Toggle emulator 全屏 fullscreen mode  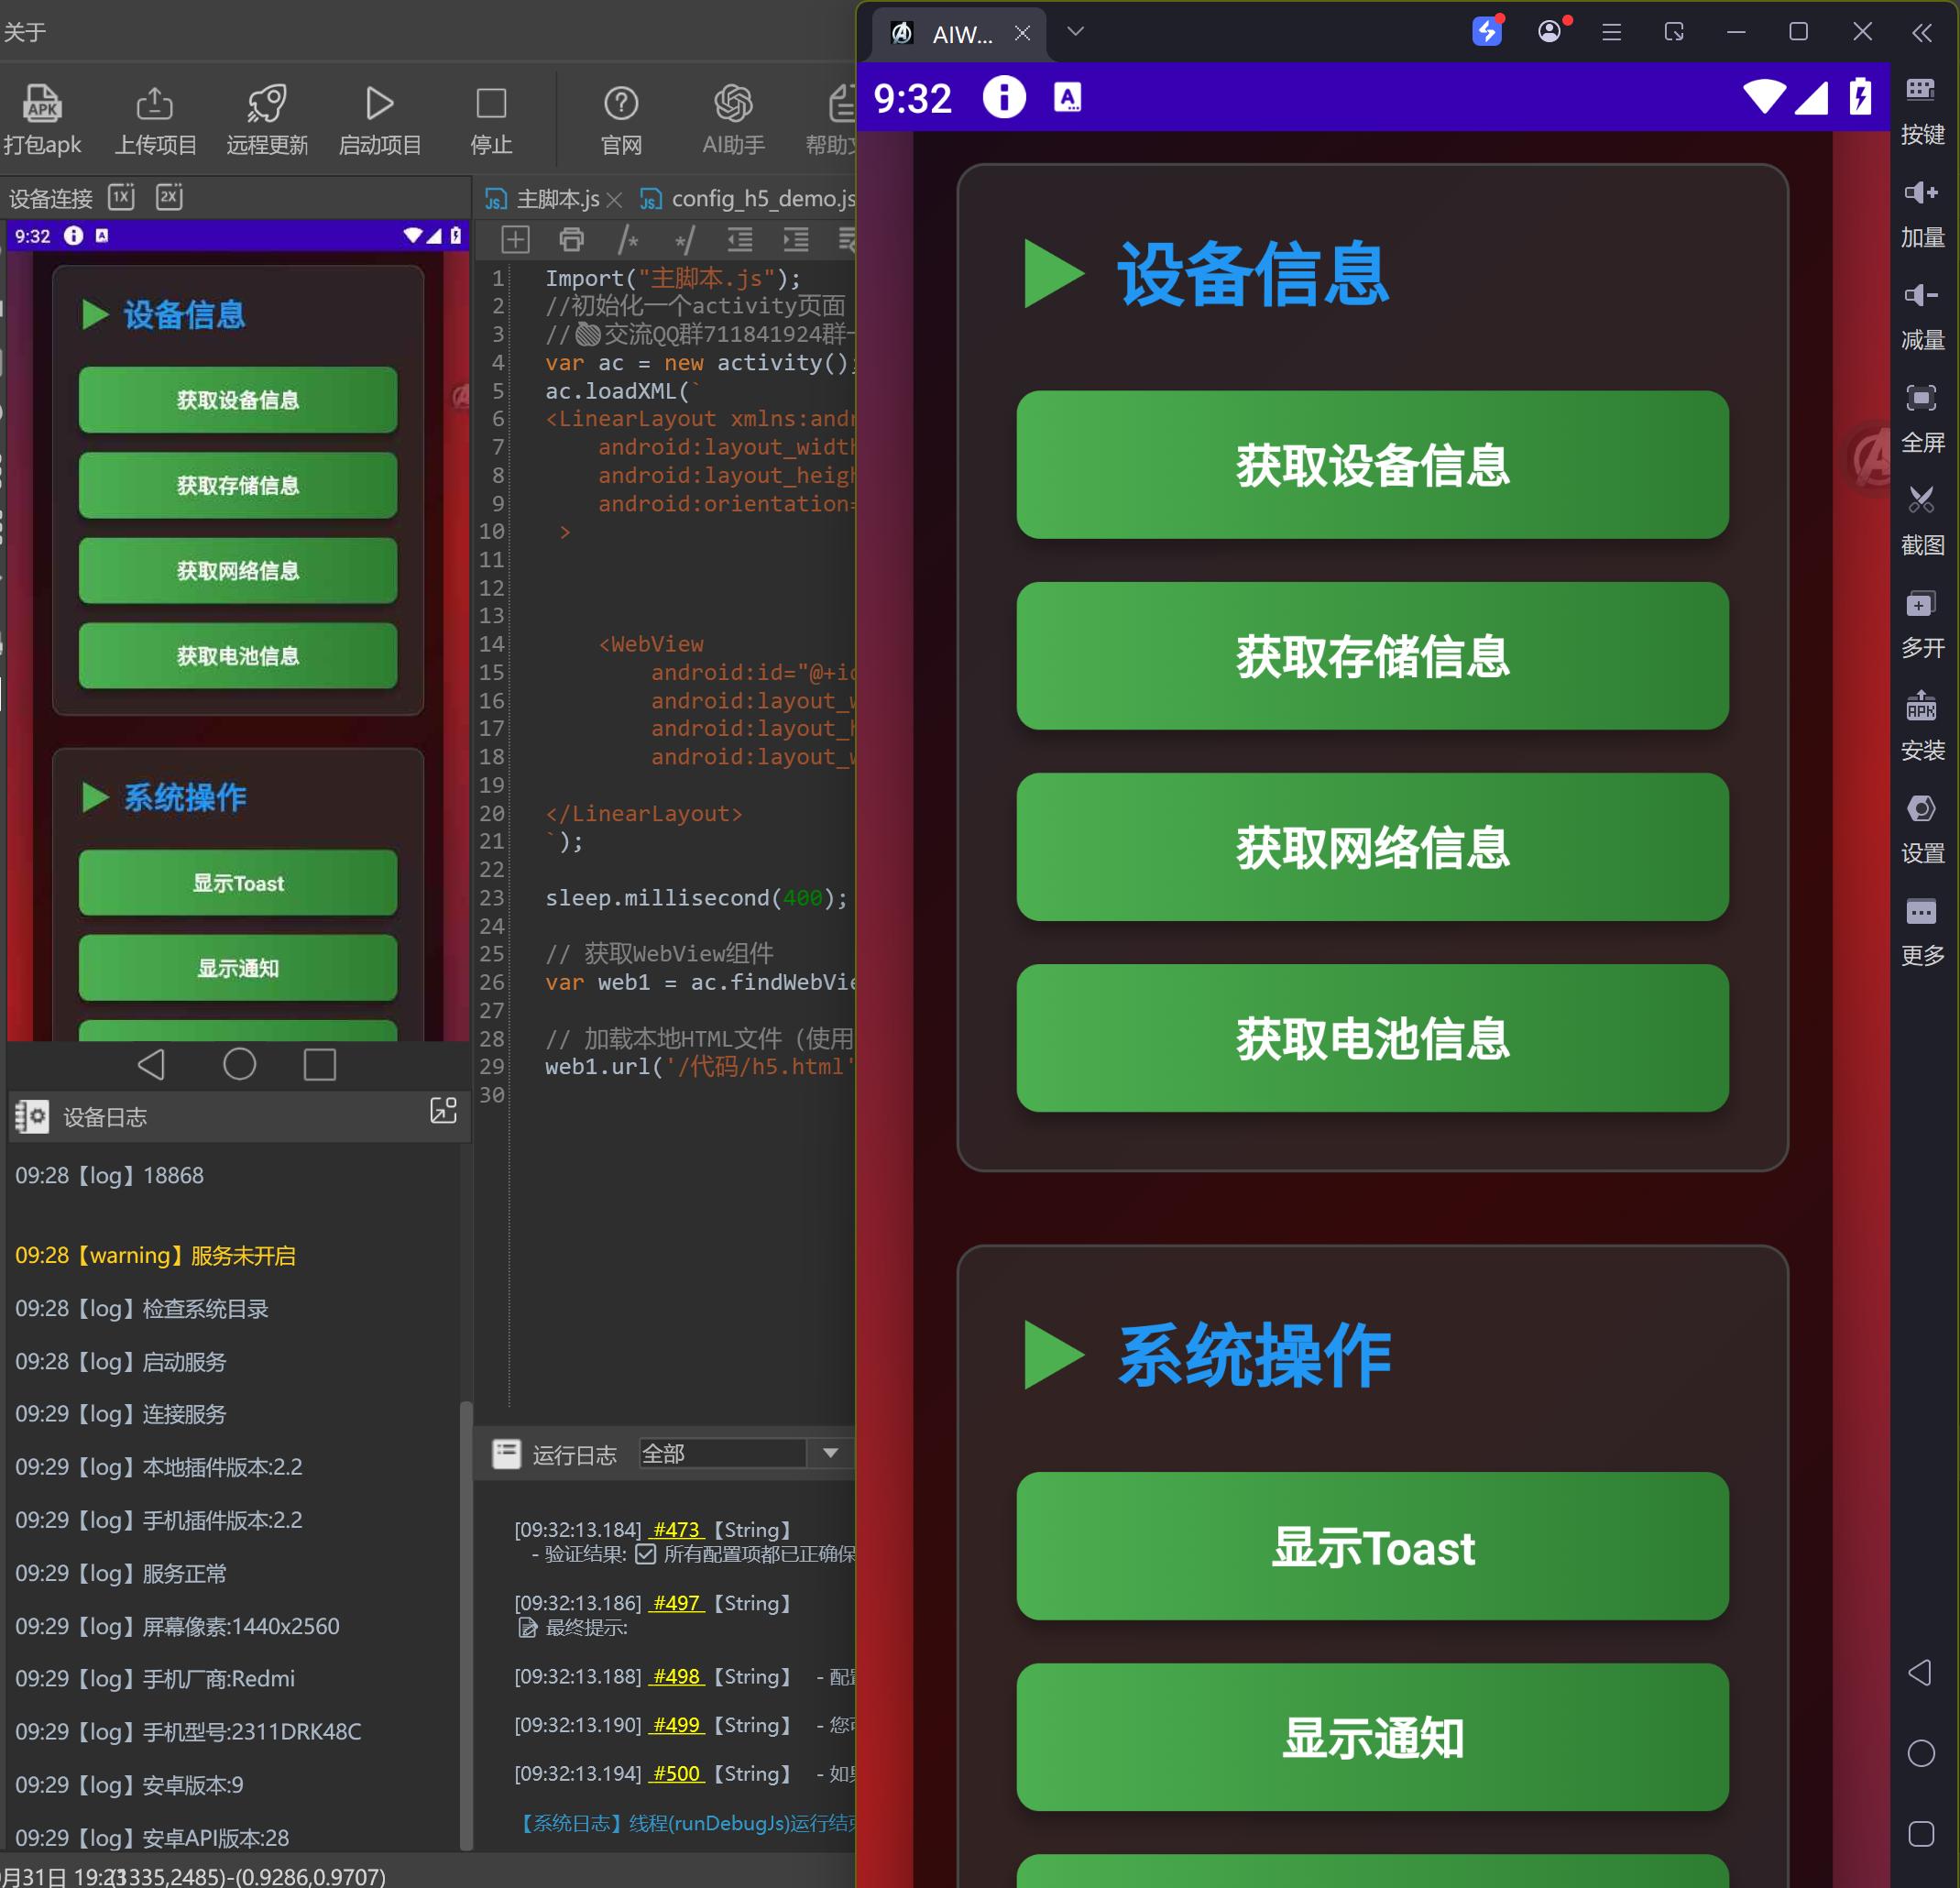coord(1921,398)
